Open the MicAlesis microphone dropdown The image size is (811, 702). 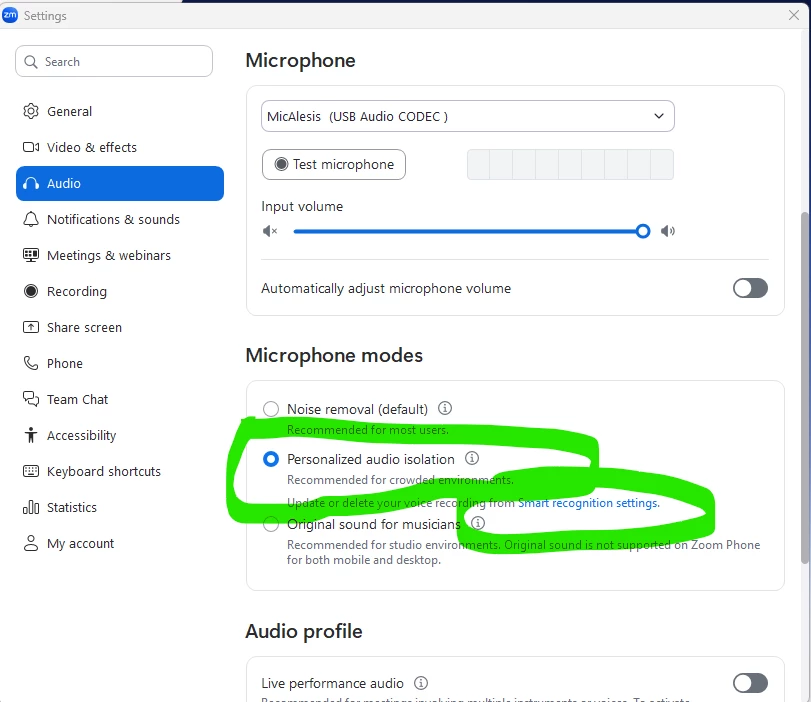point(468,116)
